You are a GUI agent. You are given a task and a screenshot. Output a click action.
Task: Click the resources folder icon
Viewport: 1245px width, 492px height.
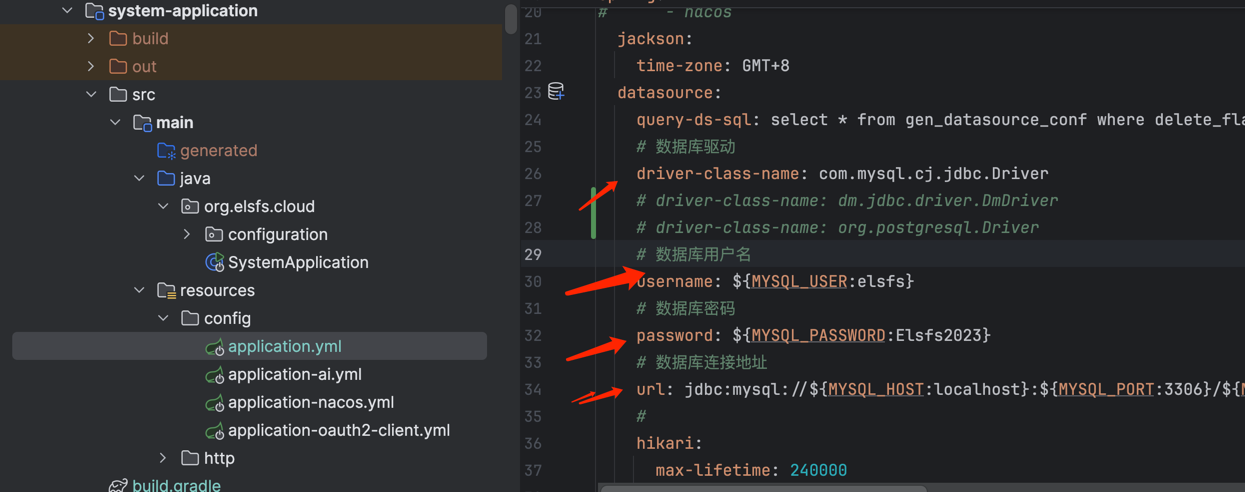(166, 291)
